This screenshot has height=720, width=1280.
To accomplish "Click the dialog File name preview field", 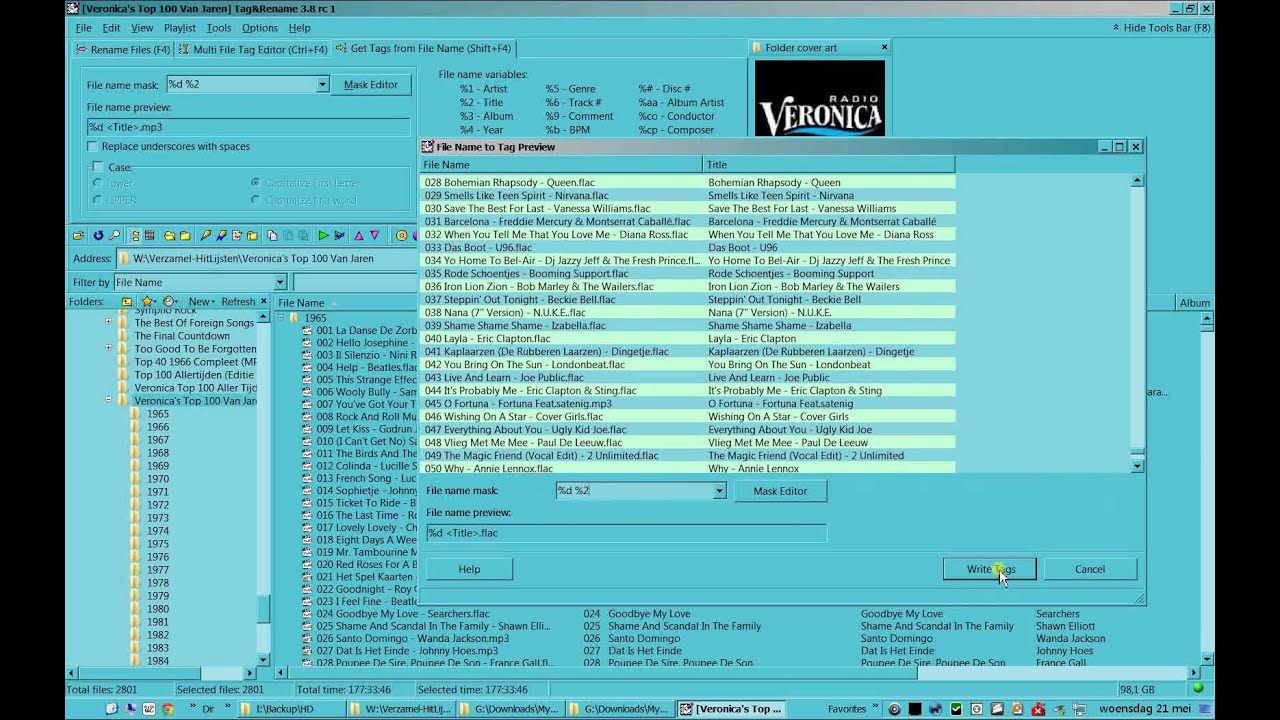I will pos(626,533).
